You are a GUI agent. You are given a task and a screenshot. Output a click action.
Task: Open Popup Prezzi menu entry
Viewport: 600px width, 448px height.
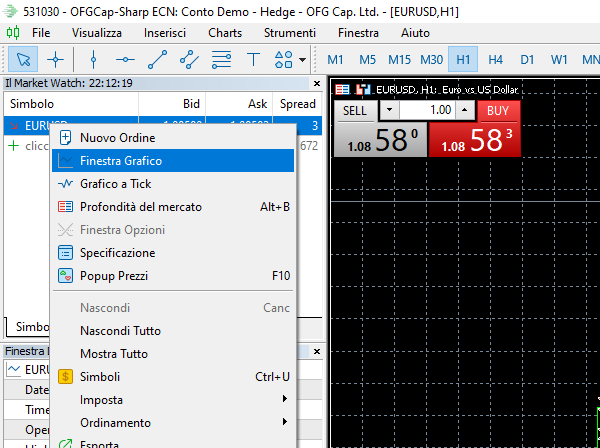point(173,275)
